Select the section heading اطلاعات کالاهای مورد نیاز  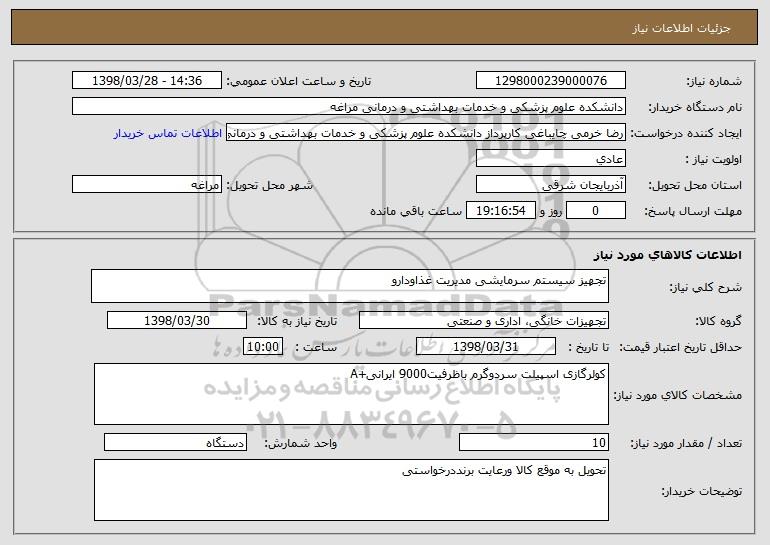click(x=667, y=255)
